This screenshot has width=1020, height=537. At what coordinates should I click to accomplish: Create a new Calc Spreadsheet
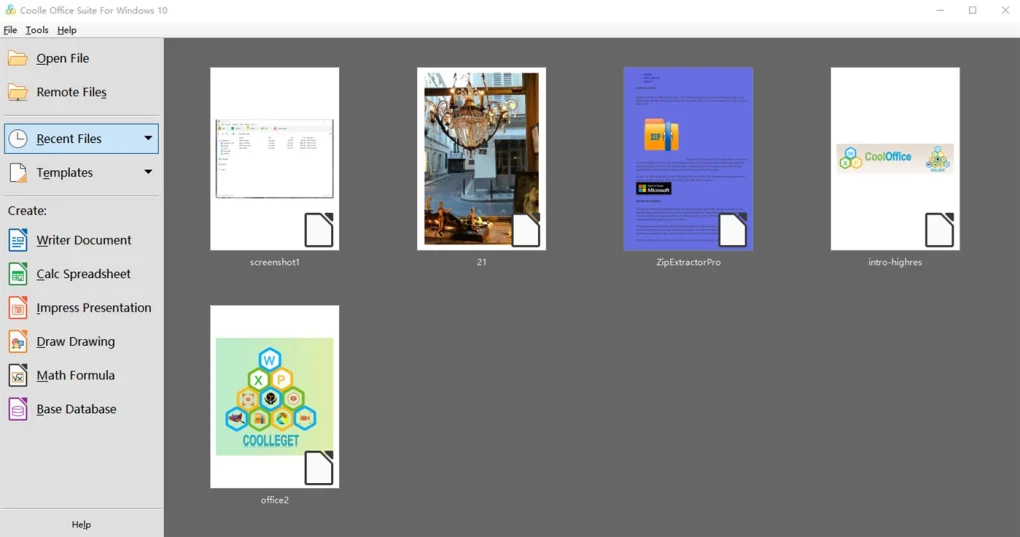(81, 274)
